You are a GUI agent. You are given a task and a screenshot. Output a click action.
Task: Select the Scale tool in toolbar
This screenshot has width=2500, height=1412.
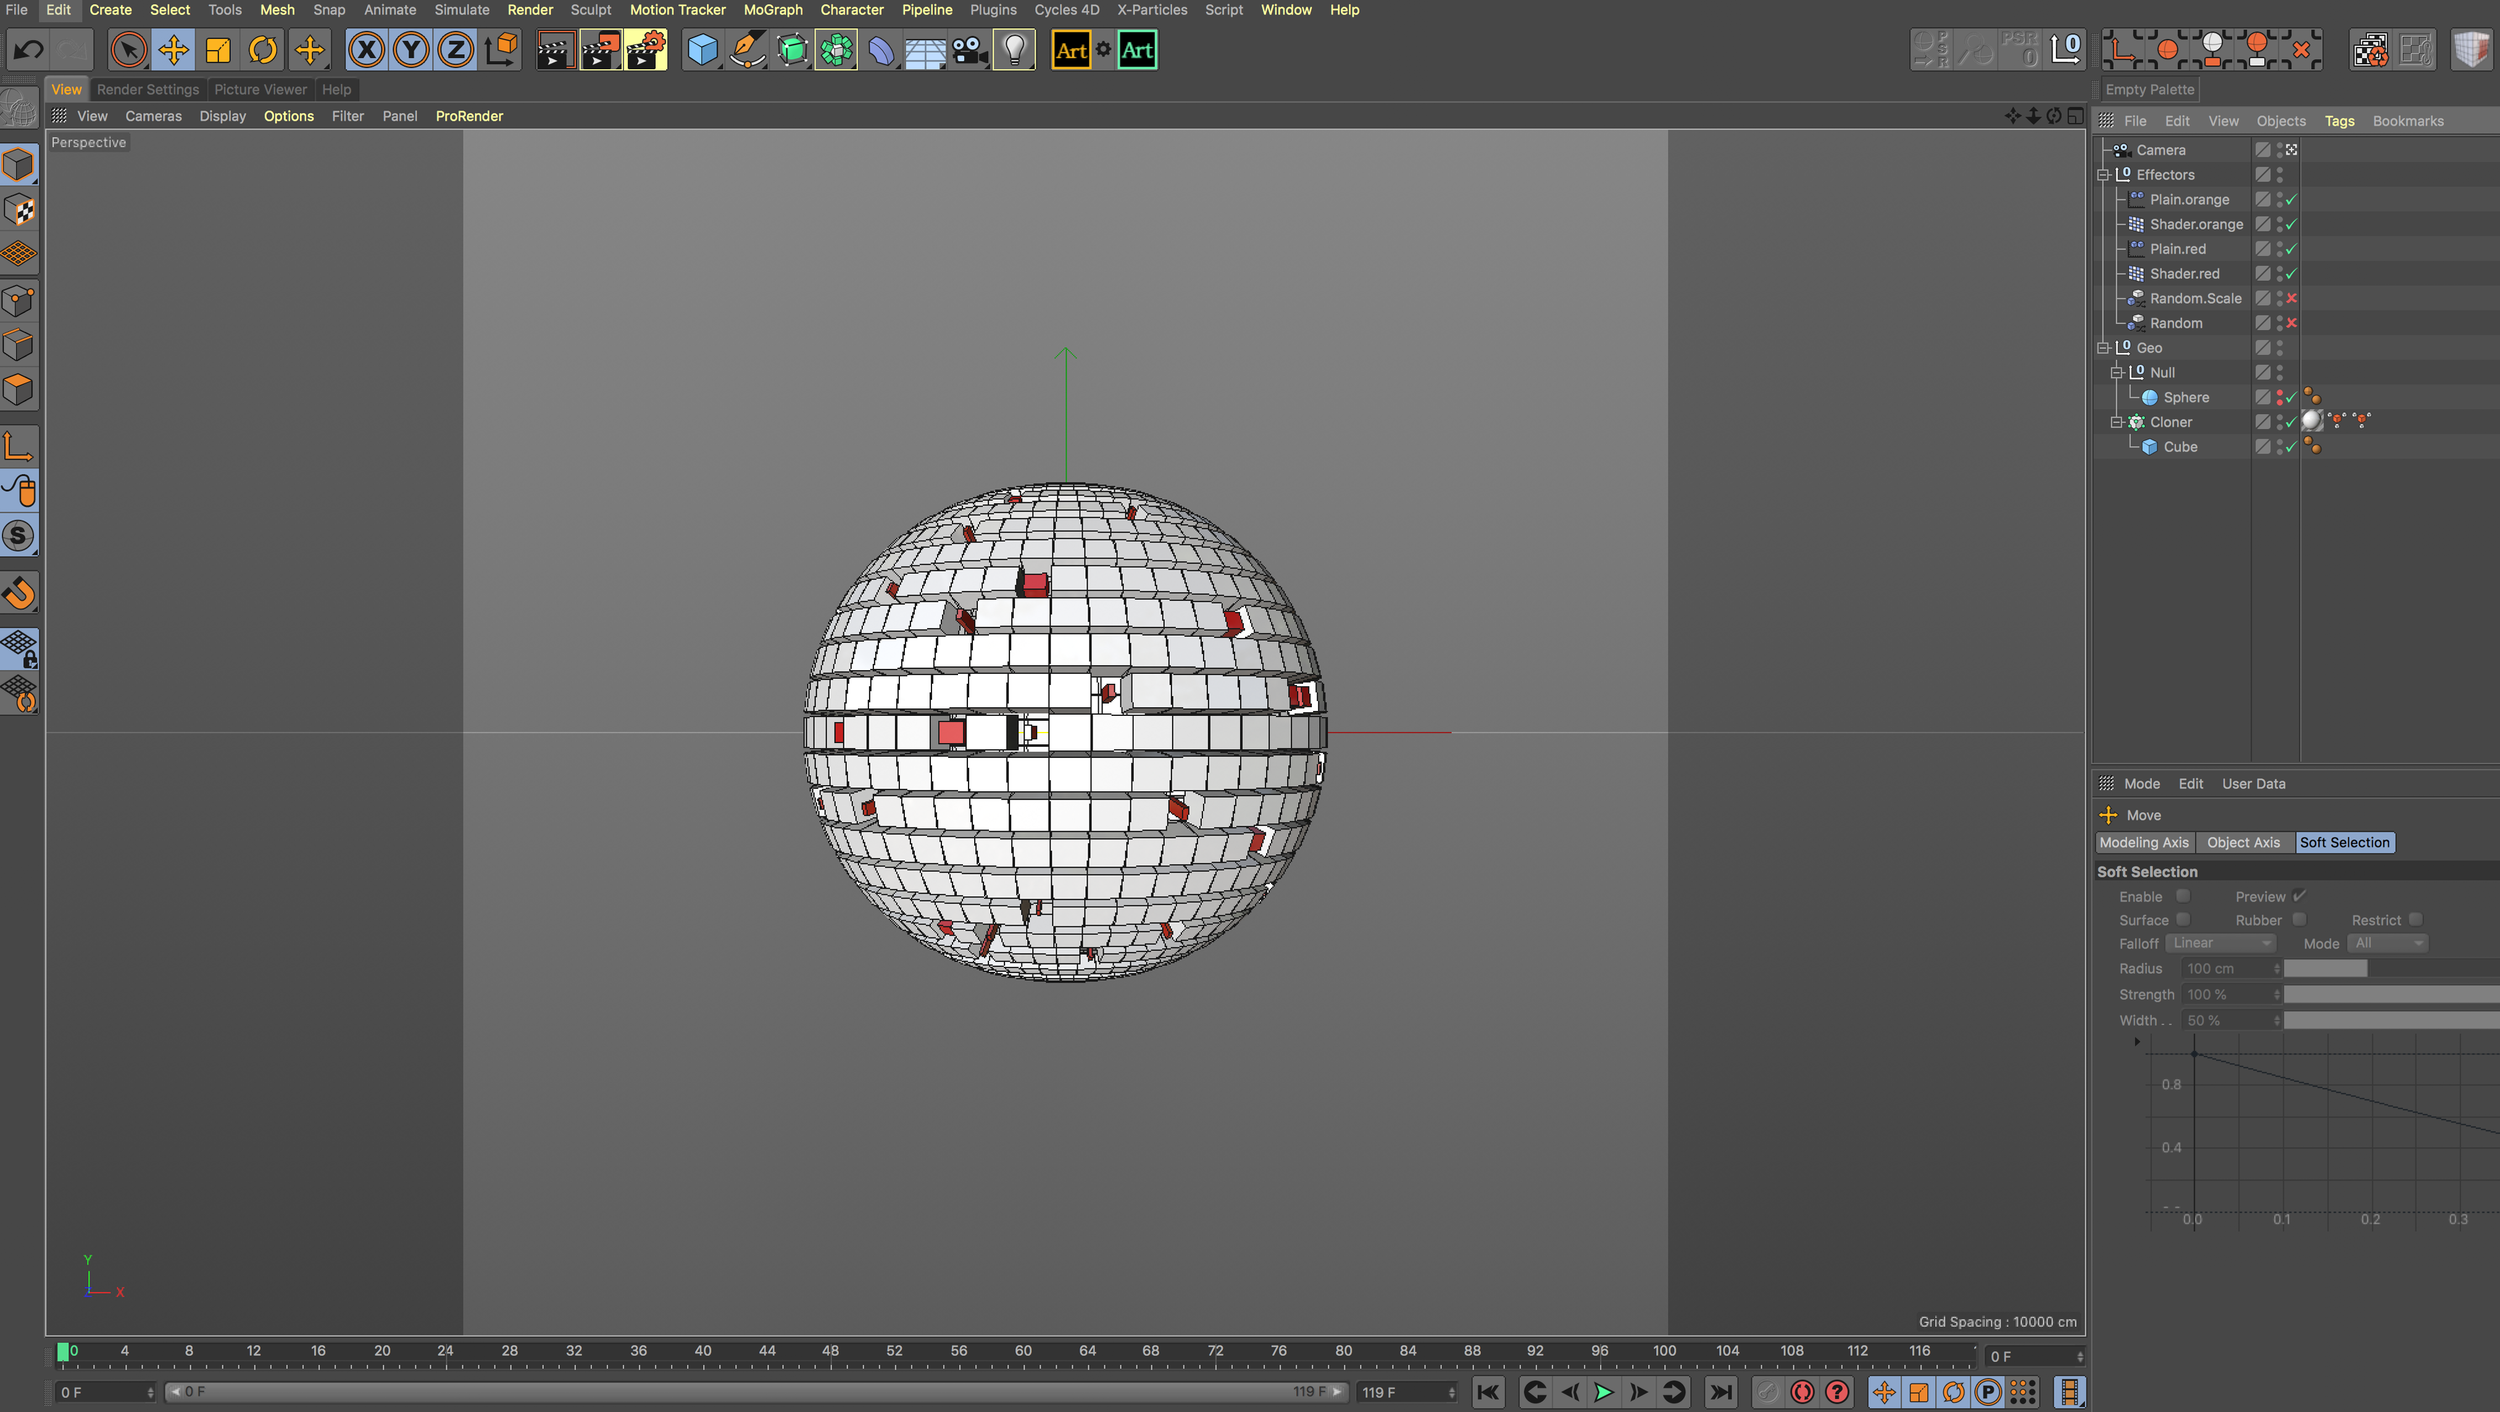218,50
